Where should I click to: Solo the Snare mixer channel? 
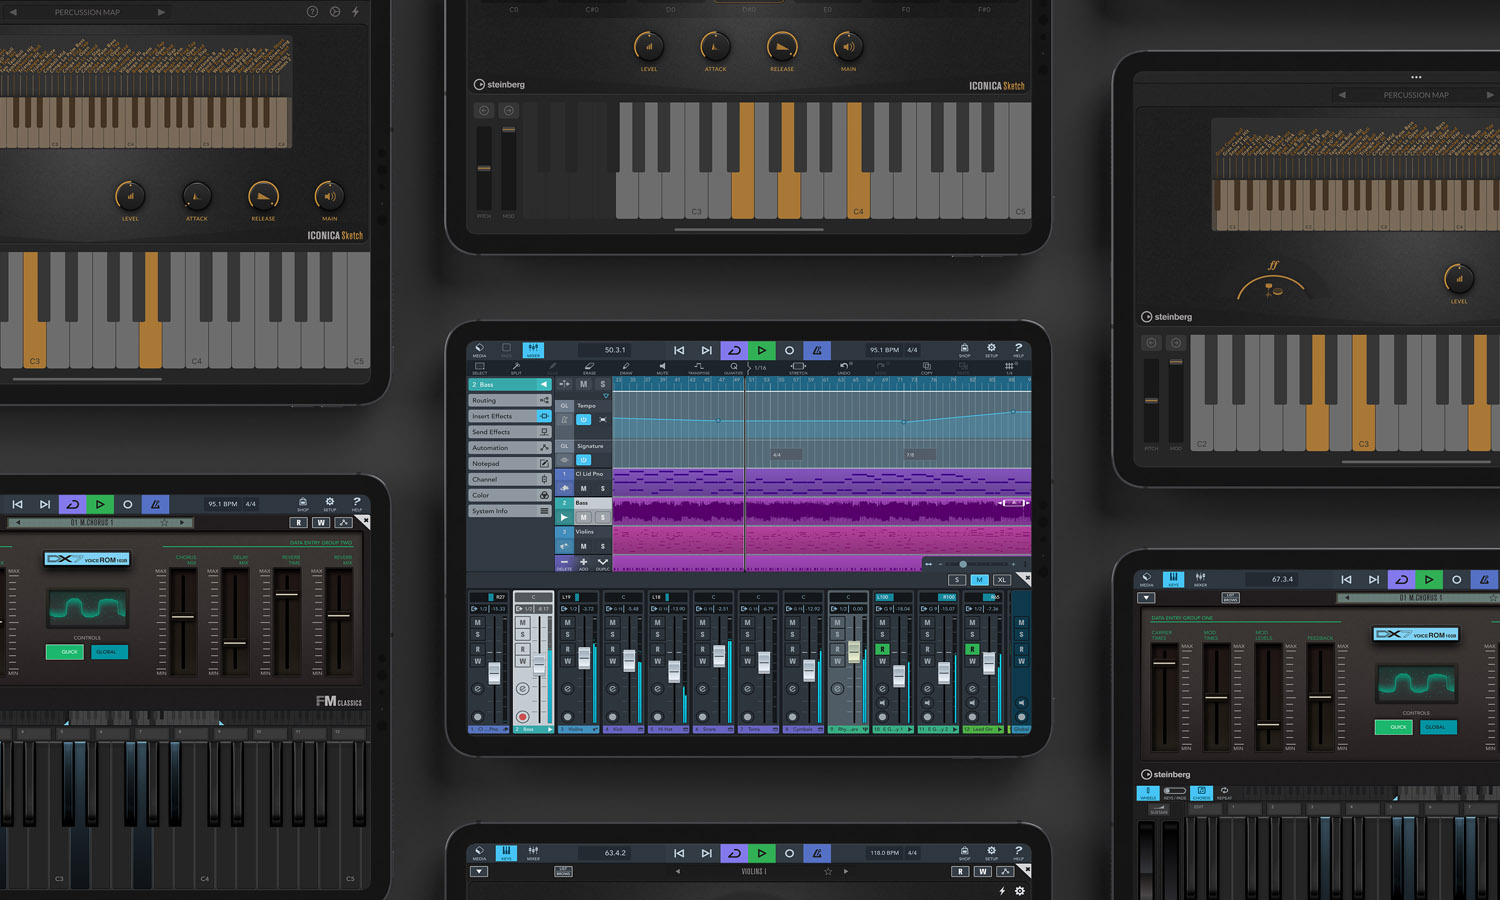[702, 635]
